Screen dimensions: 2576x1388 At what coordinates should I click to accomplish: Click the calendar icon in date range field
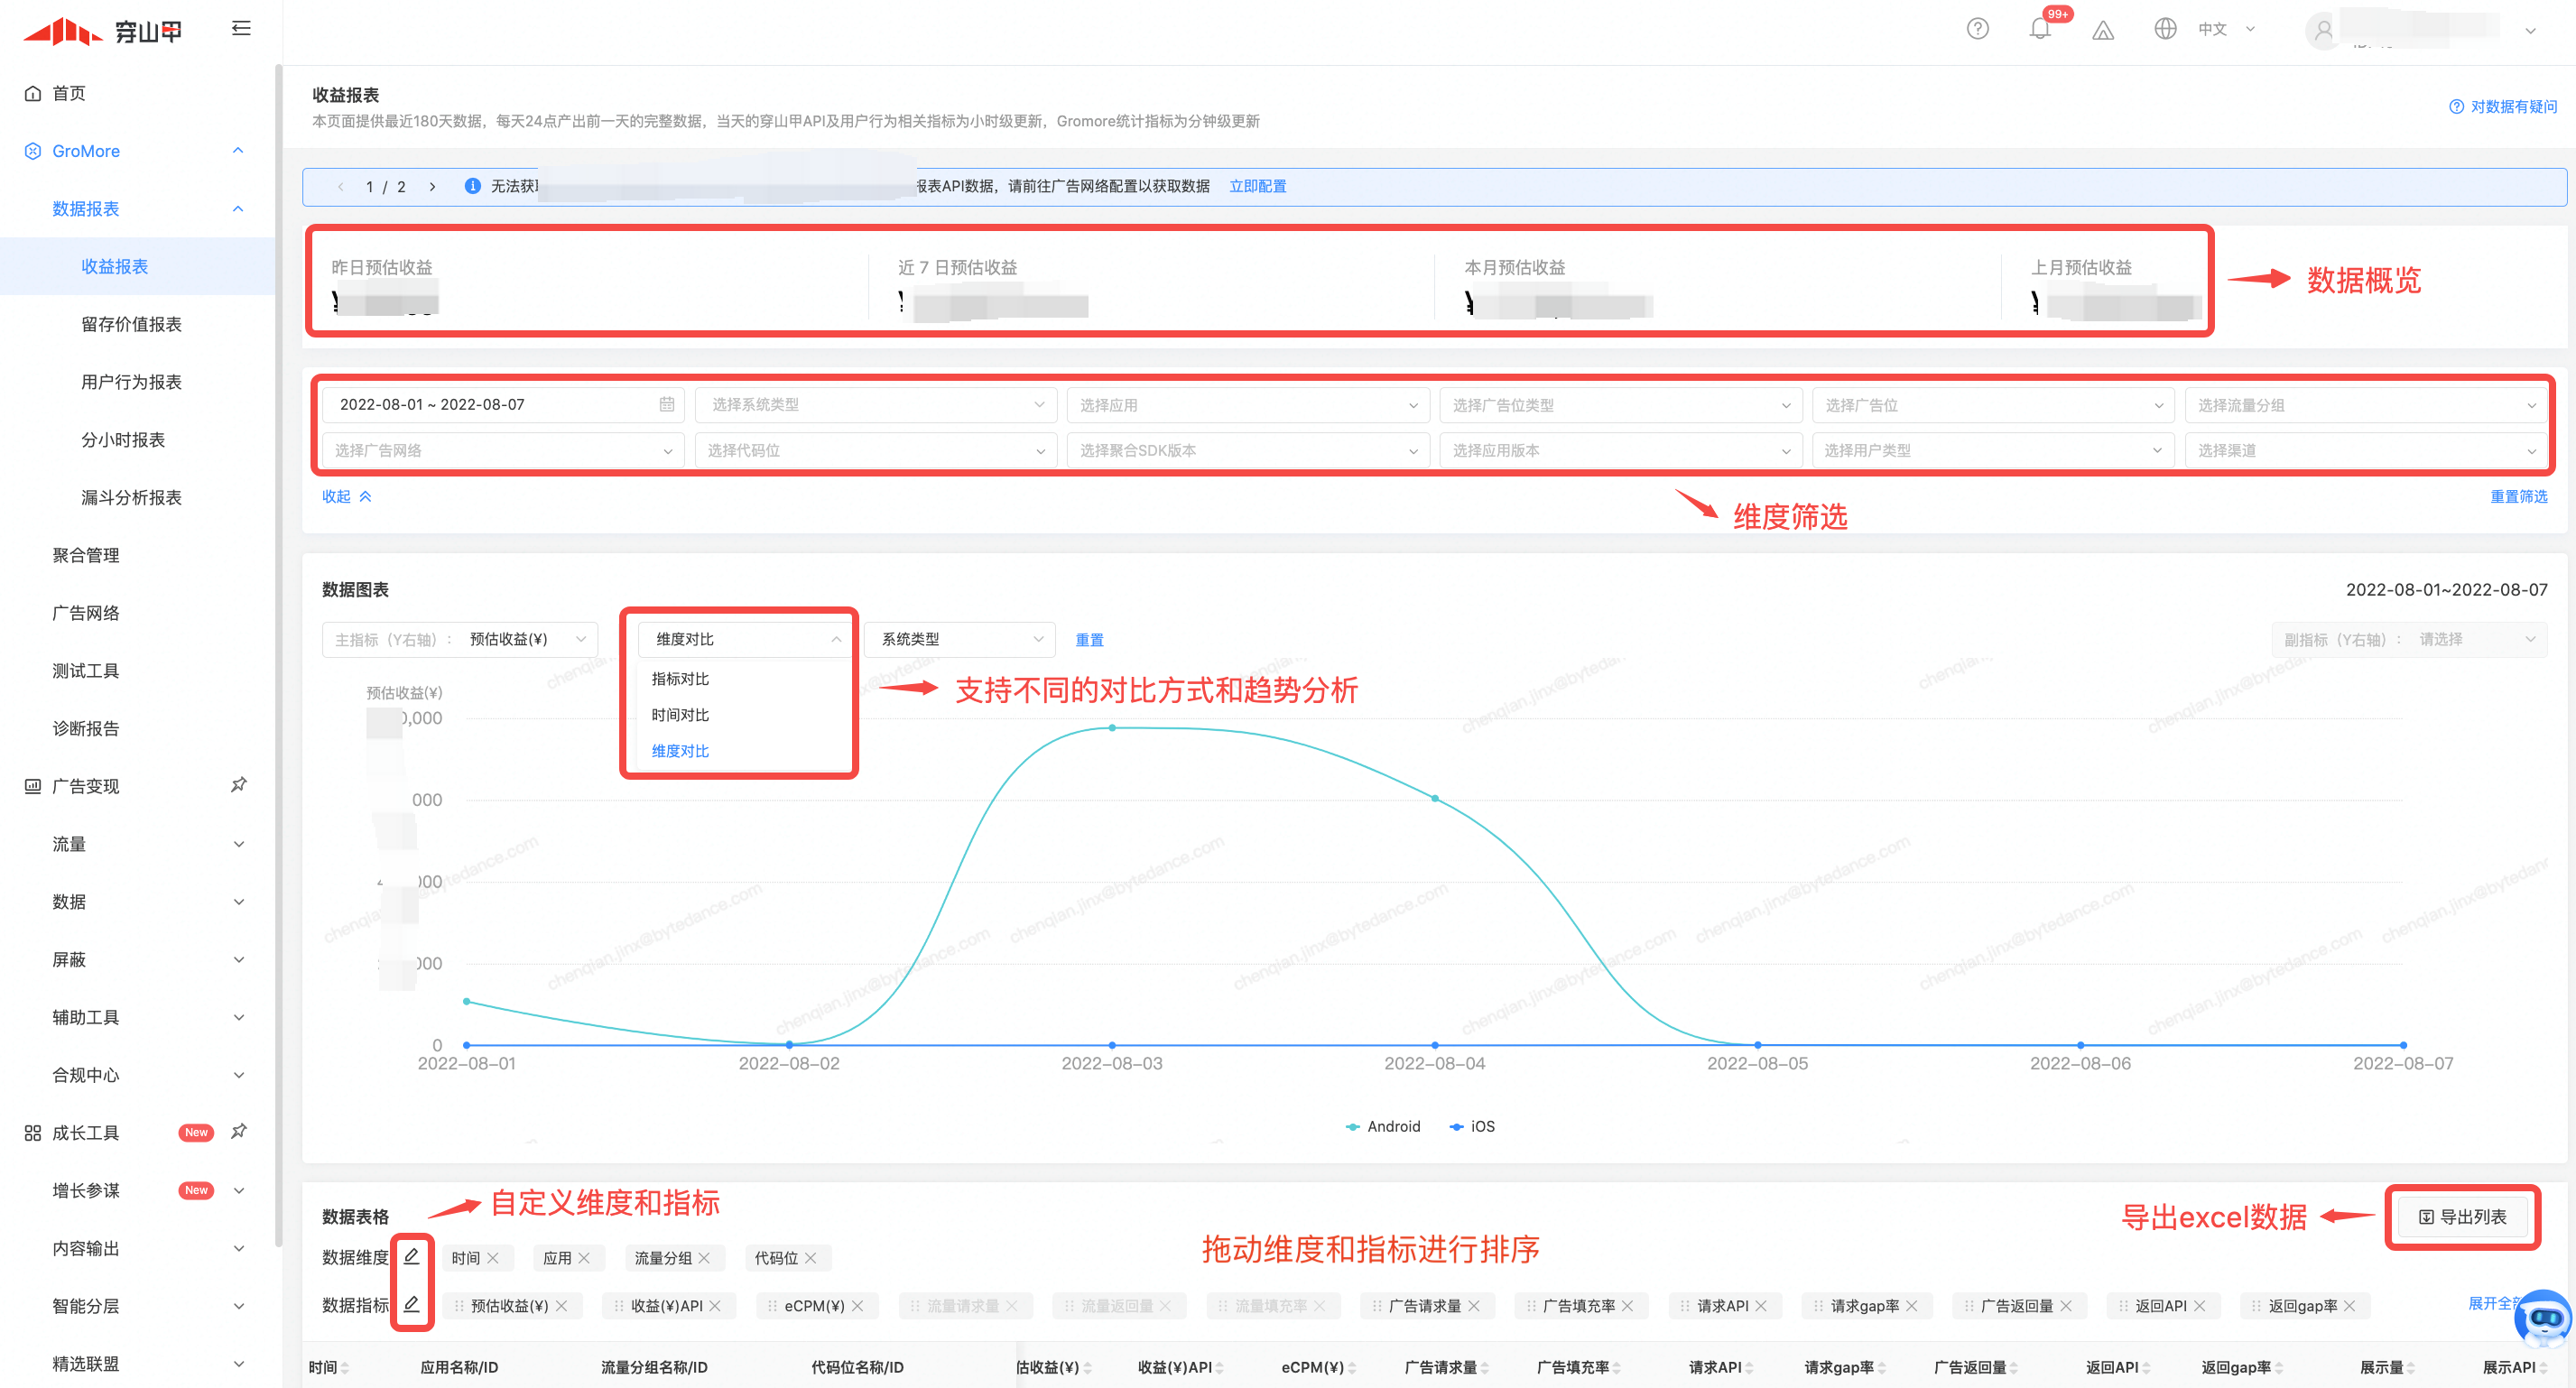667,404
